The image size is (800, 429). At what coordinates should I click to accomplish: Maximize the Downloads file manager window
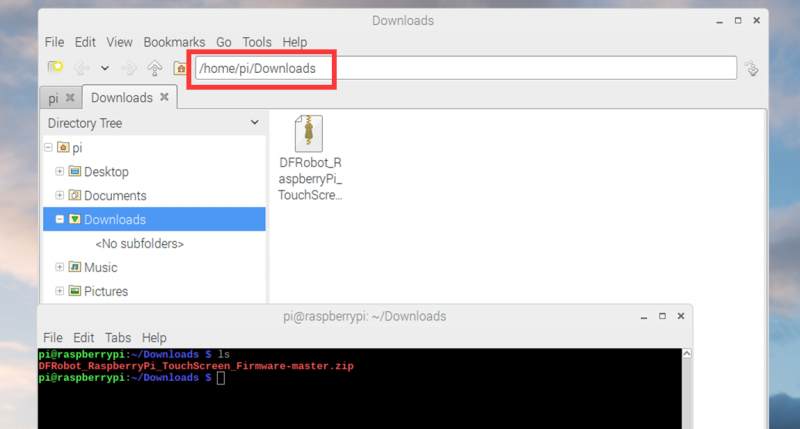(x=738, y=20)
